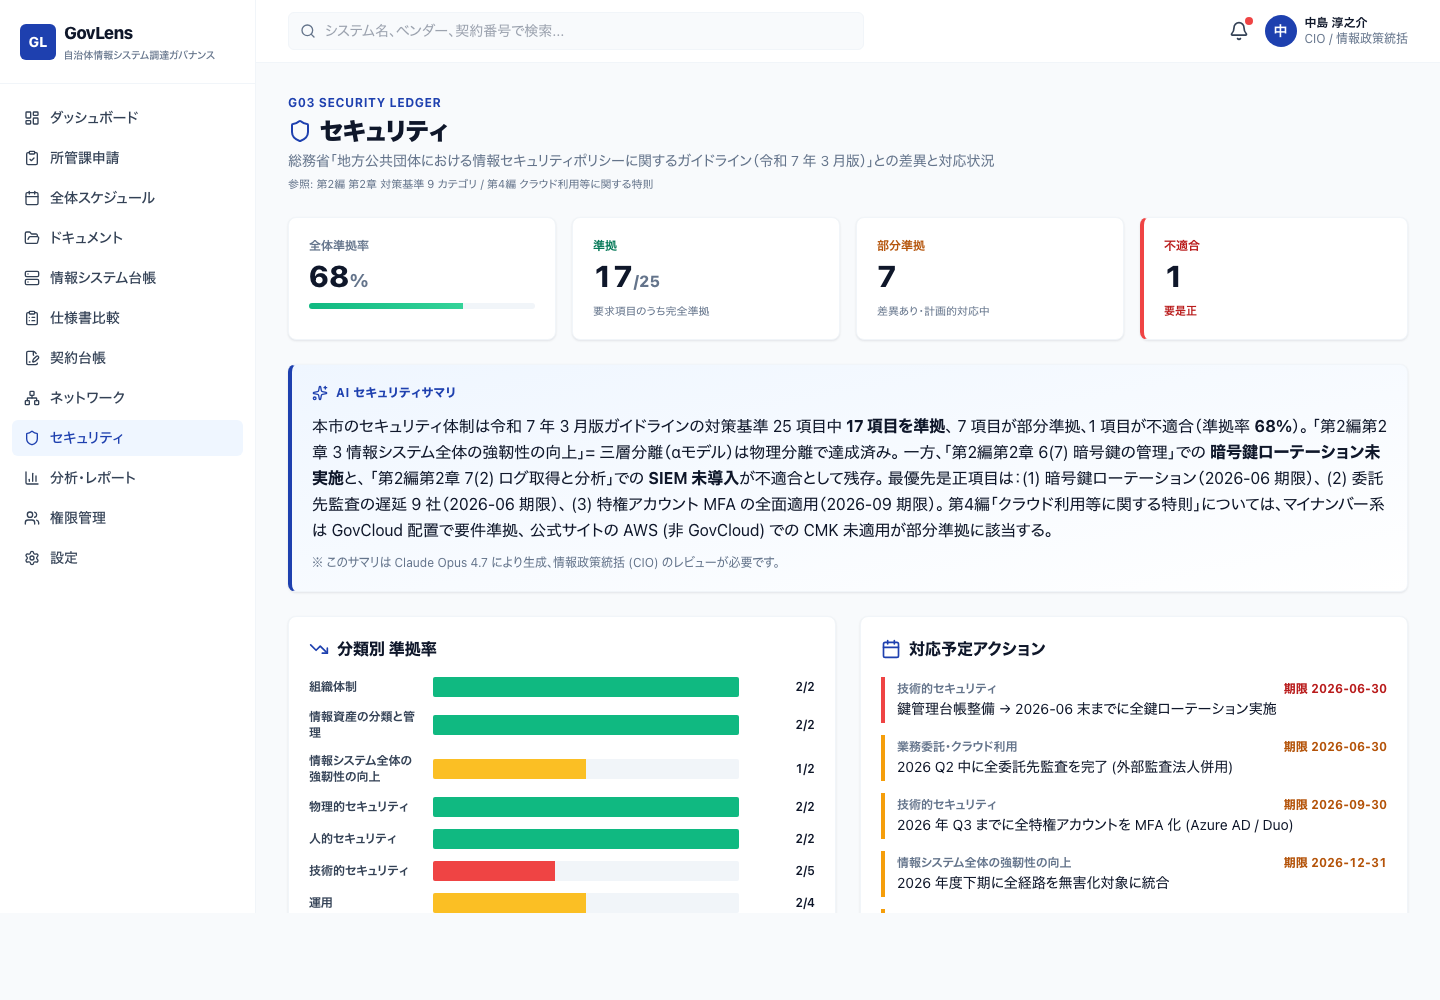Viewport: 1440px width, 1000px height.
Task: Click the system search field at top
Action: click(x=576, y=31)
